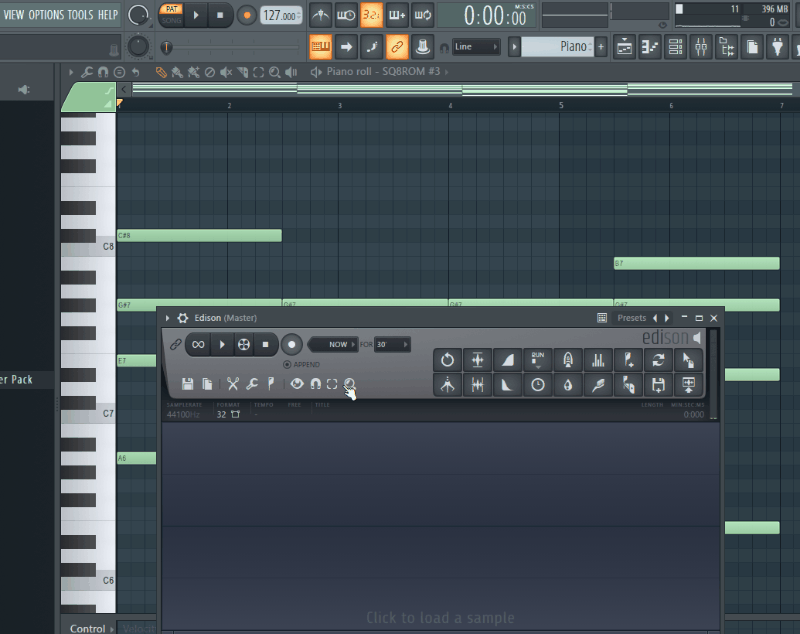
Task: Open the Edison Presets menu
Action: coord(632,318)
